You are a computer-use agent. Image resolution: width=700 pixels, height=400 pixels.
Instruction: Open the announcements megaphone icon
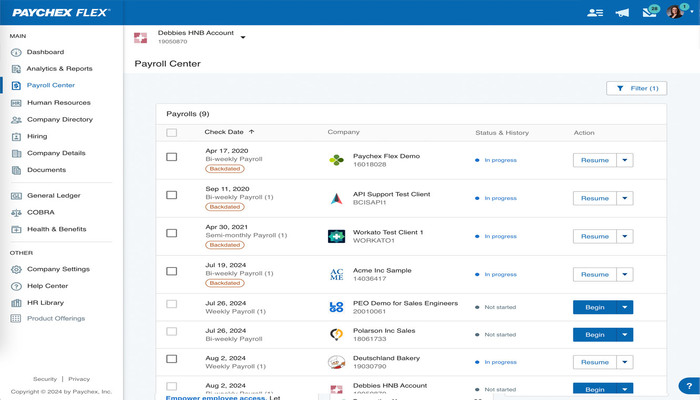click(x=622, y=13)
